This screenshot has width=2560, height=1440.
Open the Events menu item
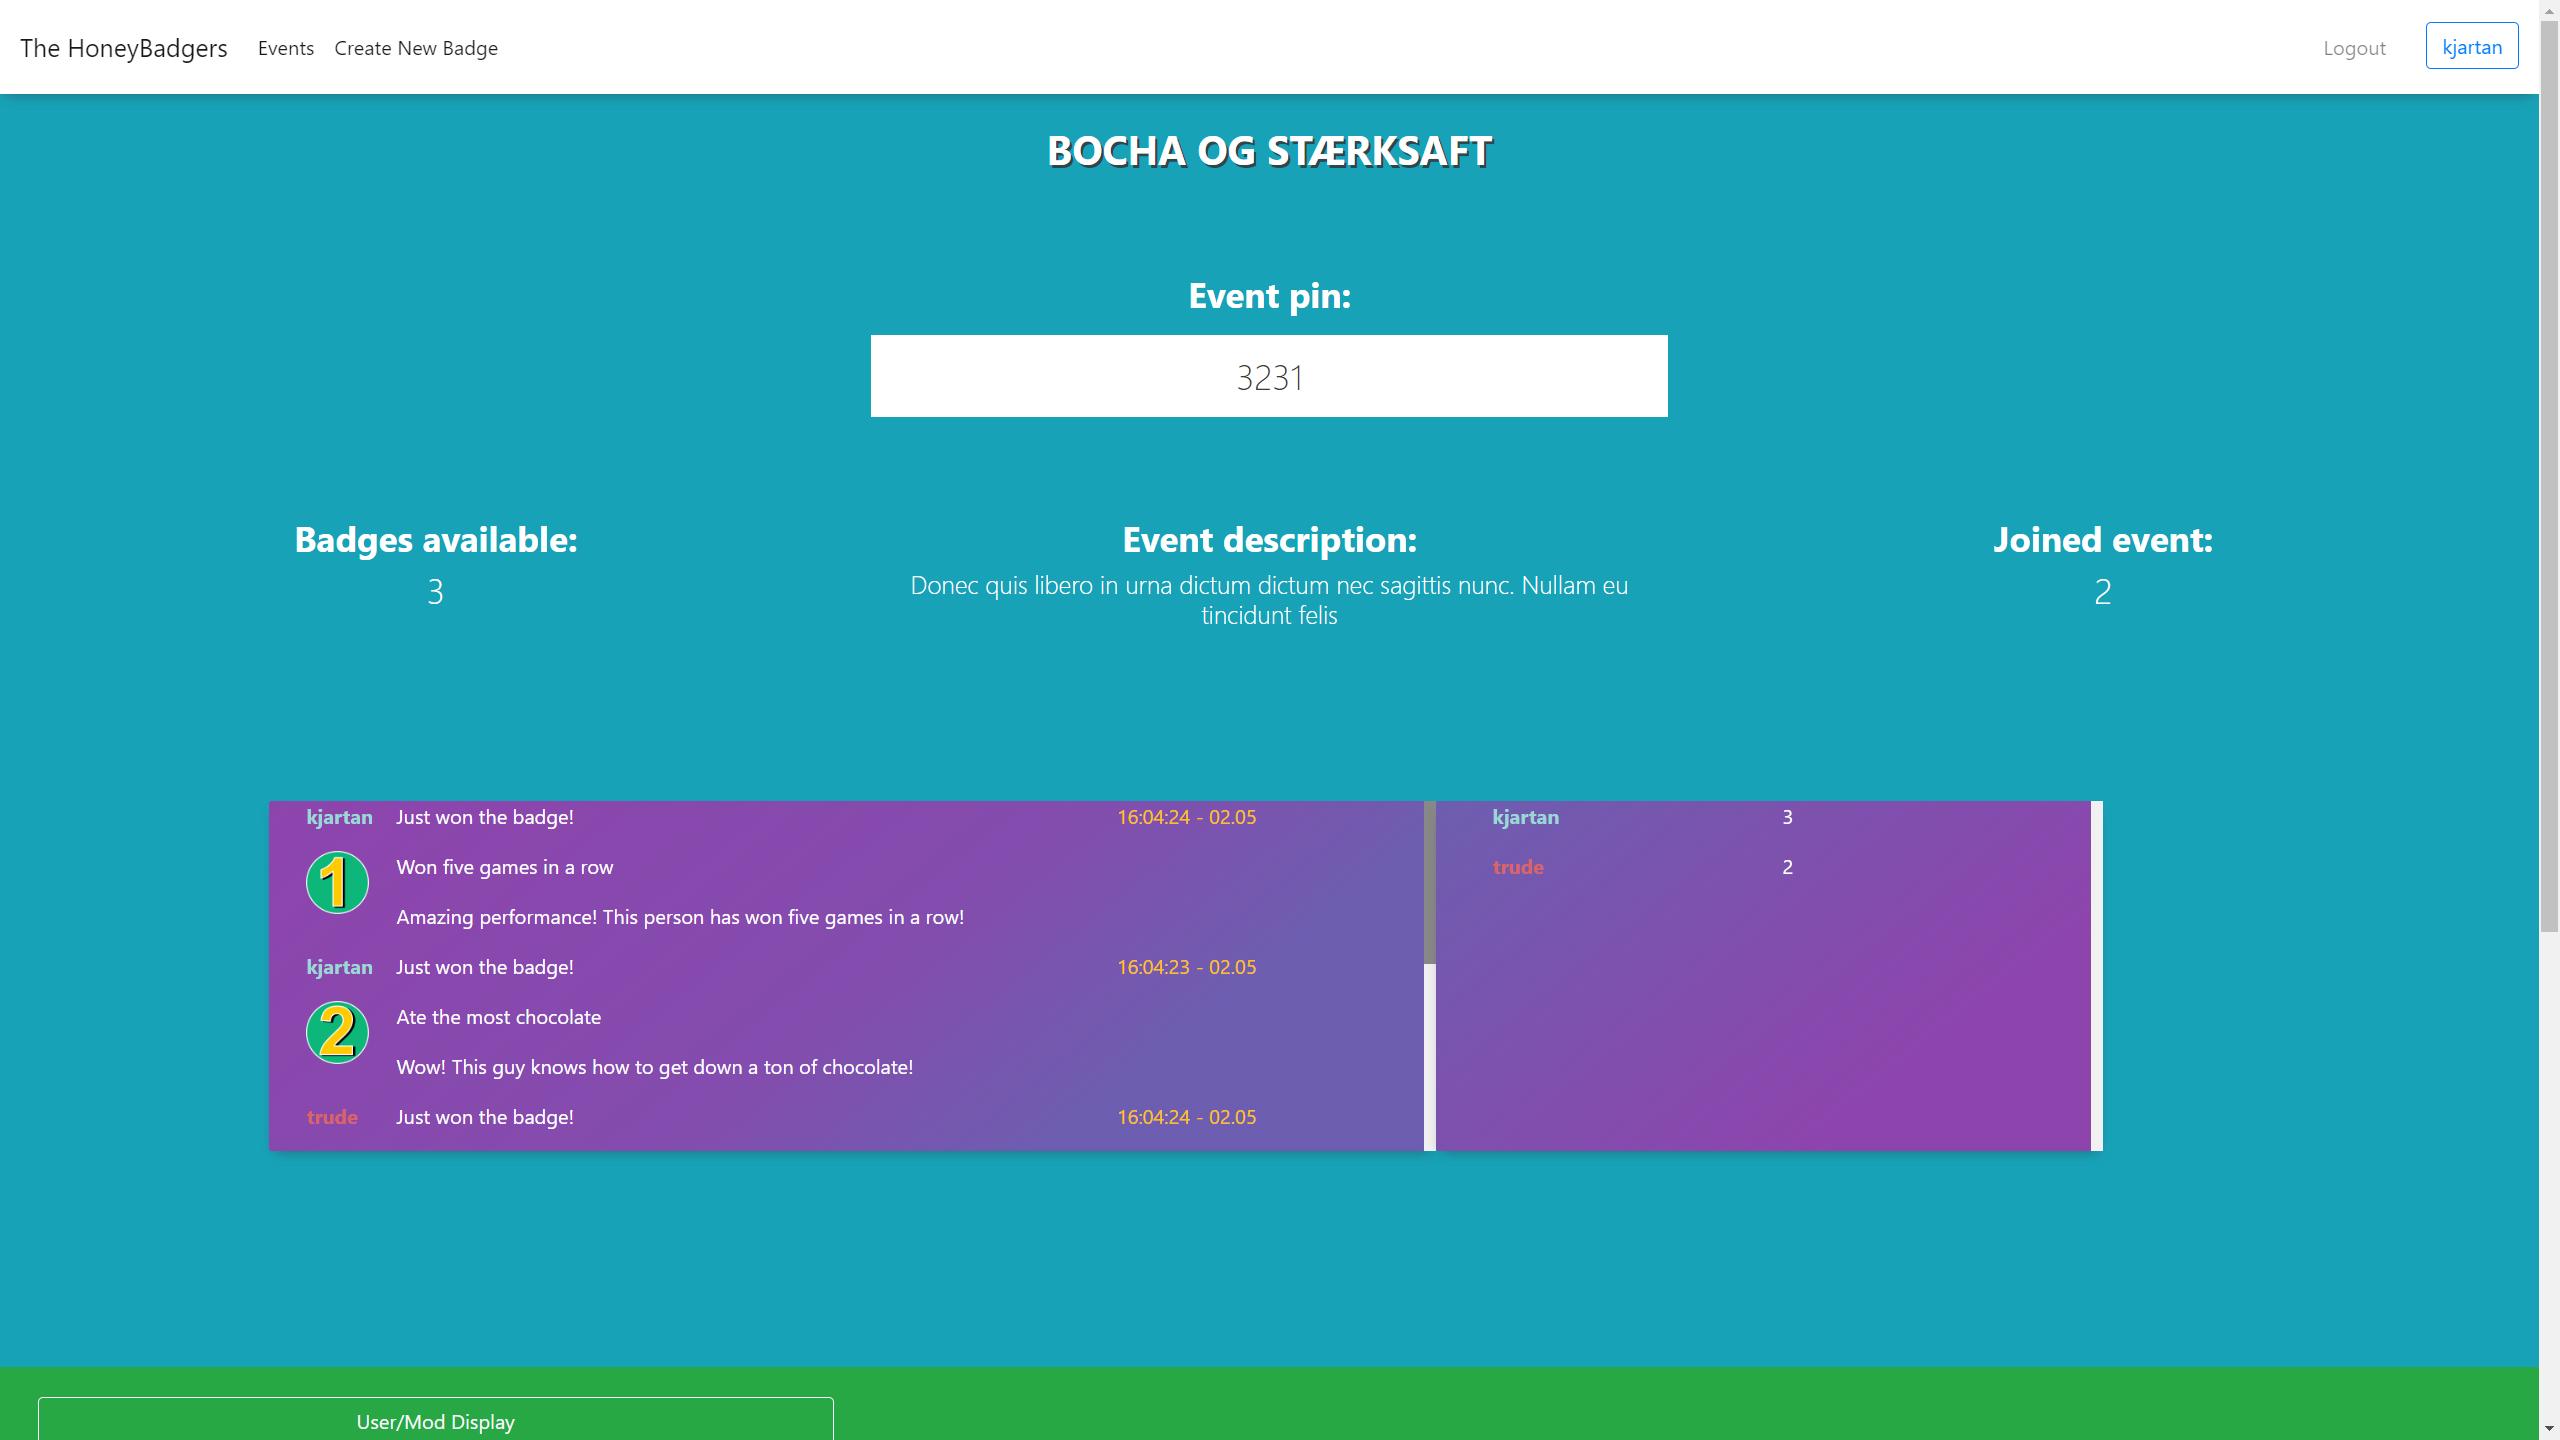286,48
